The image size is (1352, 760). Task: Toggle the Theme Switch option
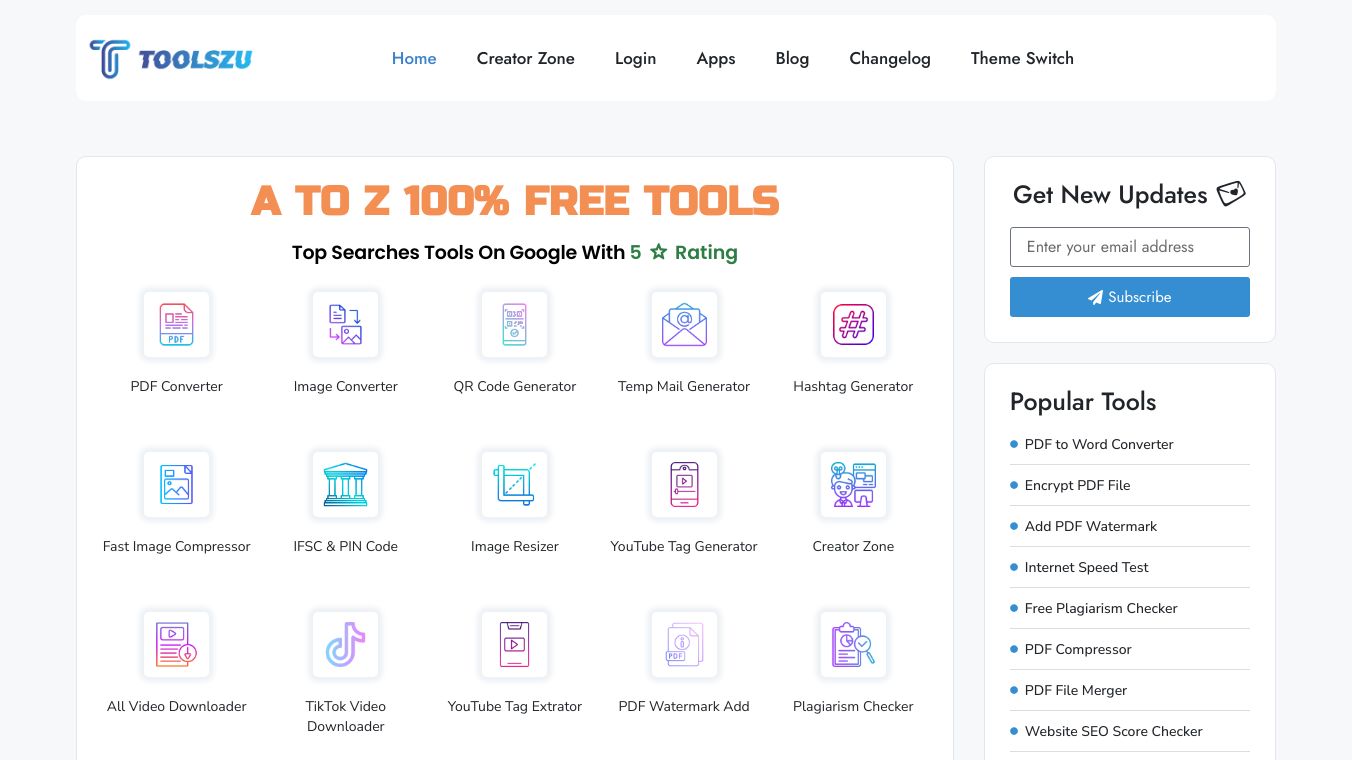click(x=1022, y=59)
